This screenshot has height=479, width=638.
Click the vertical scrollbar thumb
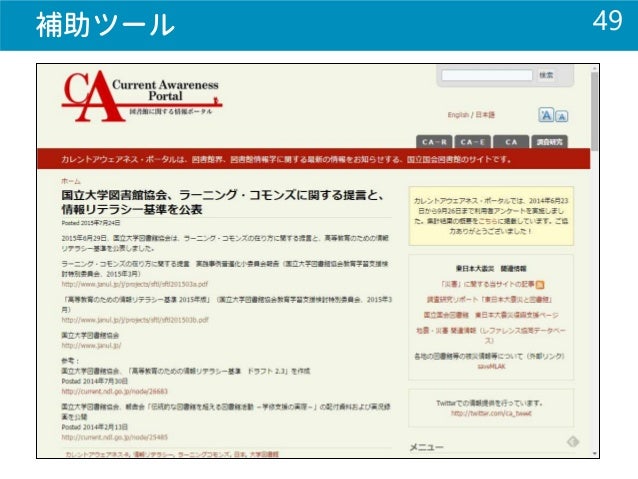point(594,111)
